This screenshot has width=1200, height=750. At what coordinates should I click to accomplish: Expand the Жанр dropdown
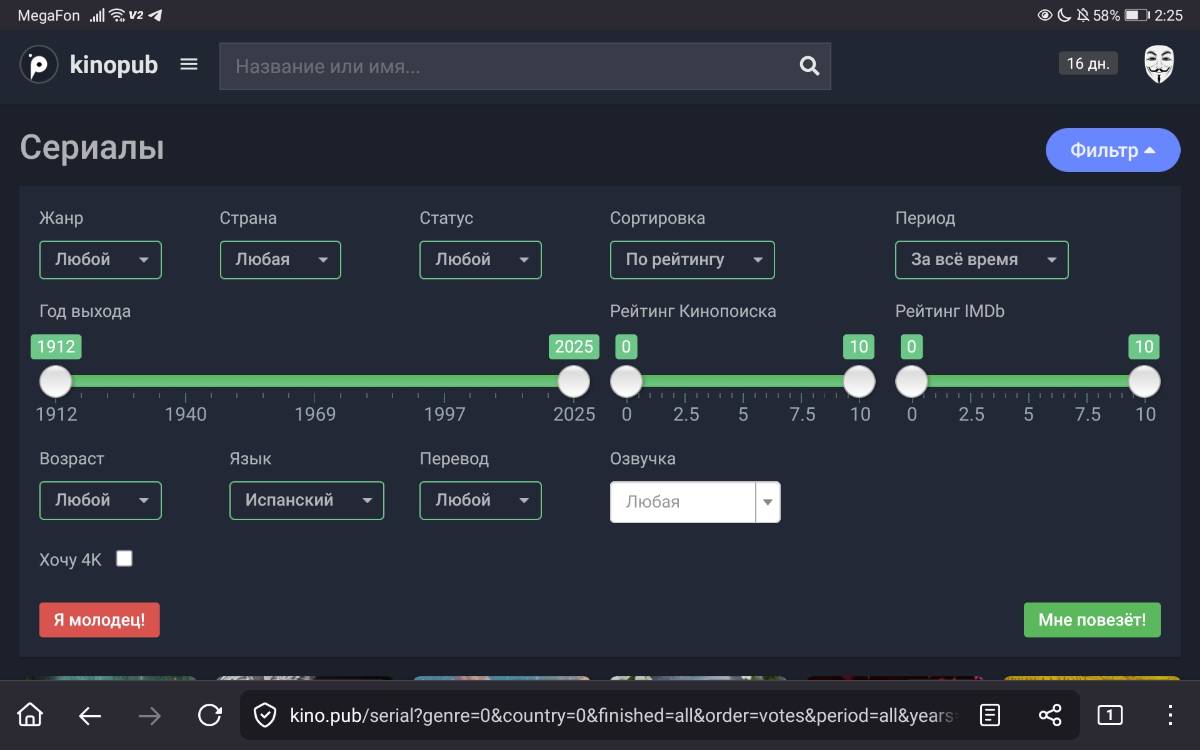pyautogui.click(x=100, y=260)
